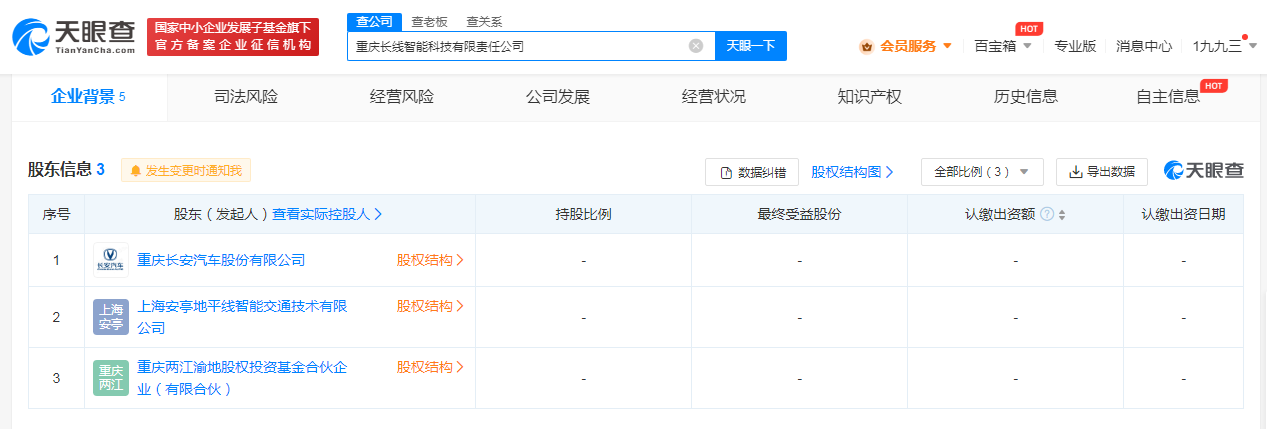The height and width of the screenshot is (429, 1267).
Task: Expand 股权结构 for 重庆长安汽车 row
Action: 431,260
